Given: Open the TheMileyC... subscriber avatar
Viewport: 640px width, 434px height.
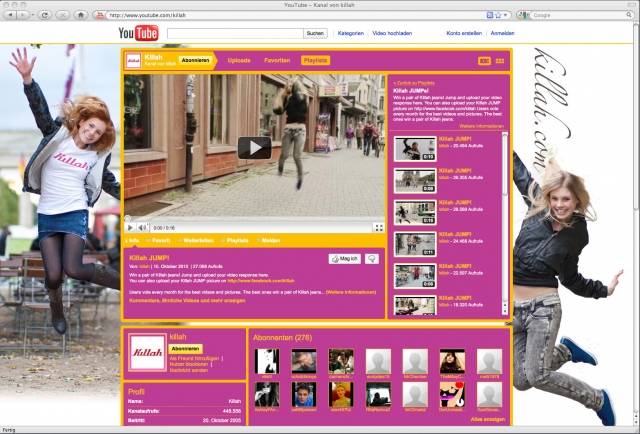Looking at the screenshot, I should point(452,361).
